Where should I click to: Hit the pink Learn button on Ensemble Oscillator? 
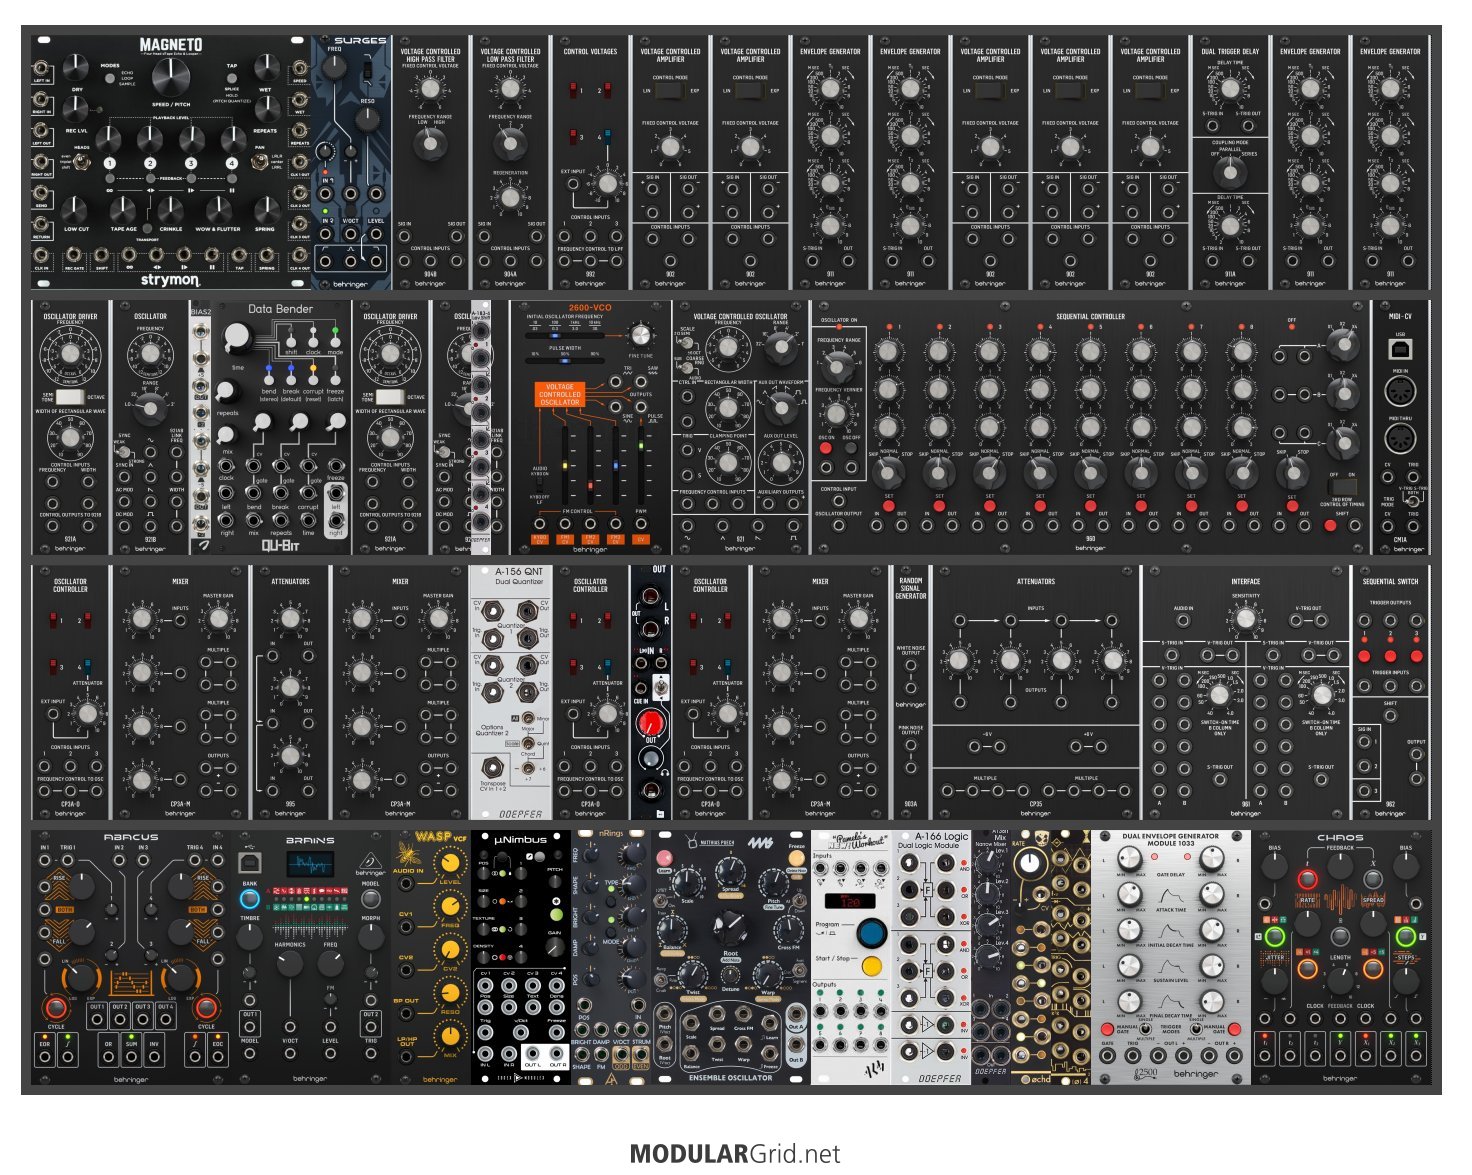(x=664, y=858)
